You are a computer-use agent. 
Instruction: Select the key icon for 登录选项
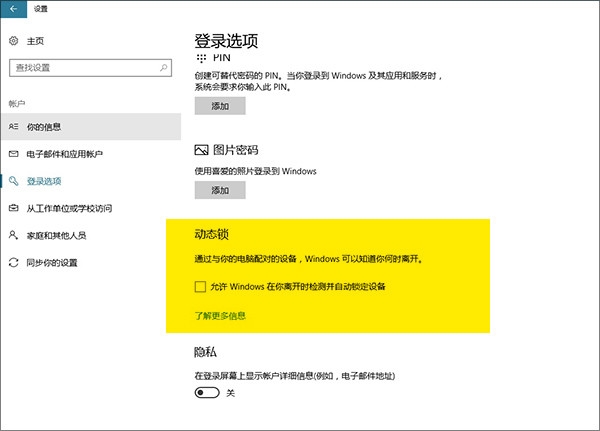coord(13,181)
